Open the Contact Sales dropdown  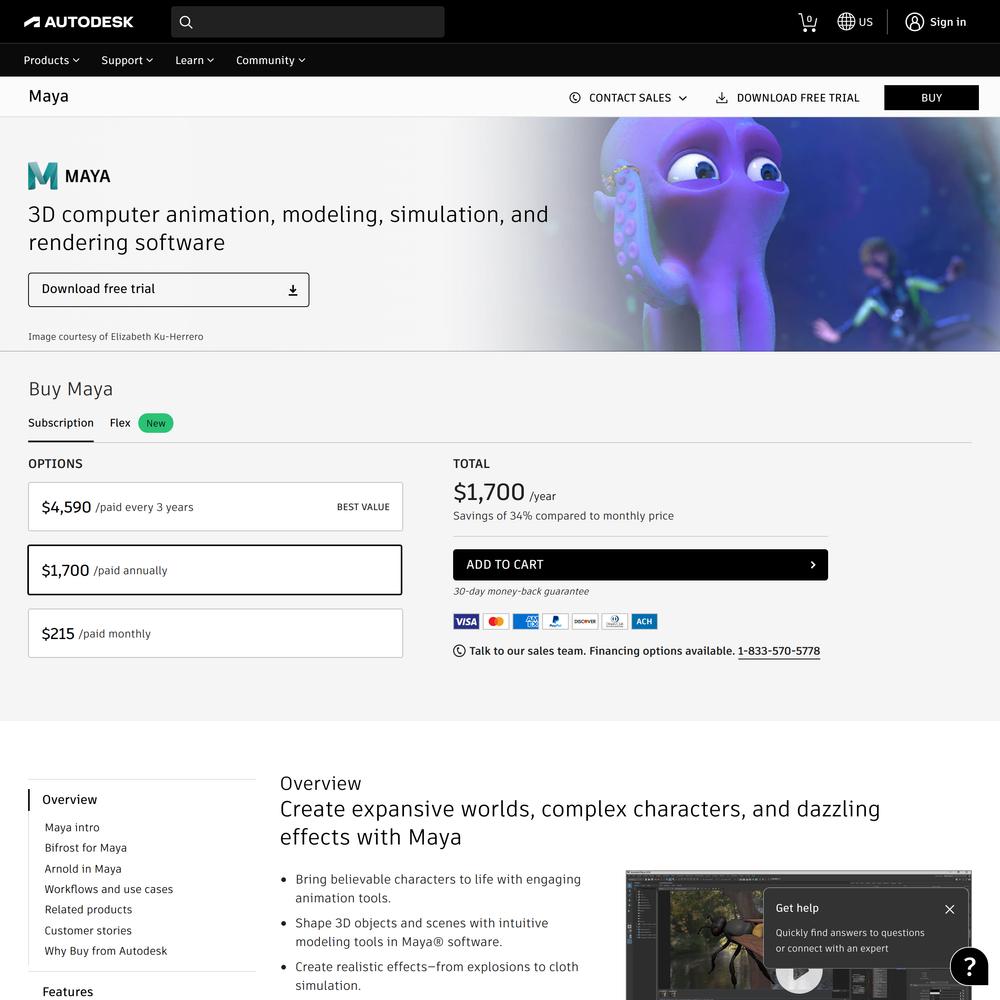pyautogui.click(x=628, y=98)
